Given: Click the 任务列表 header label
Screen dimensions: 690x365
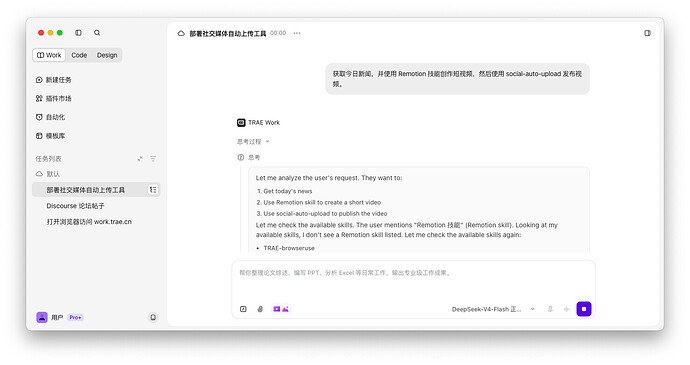Looking at the screenshot, I should [x=48, y=159].
